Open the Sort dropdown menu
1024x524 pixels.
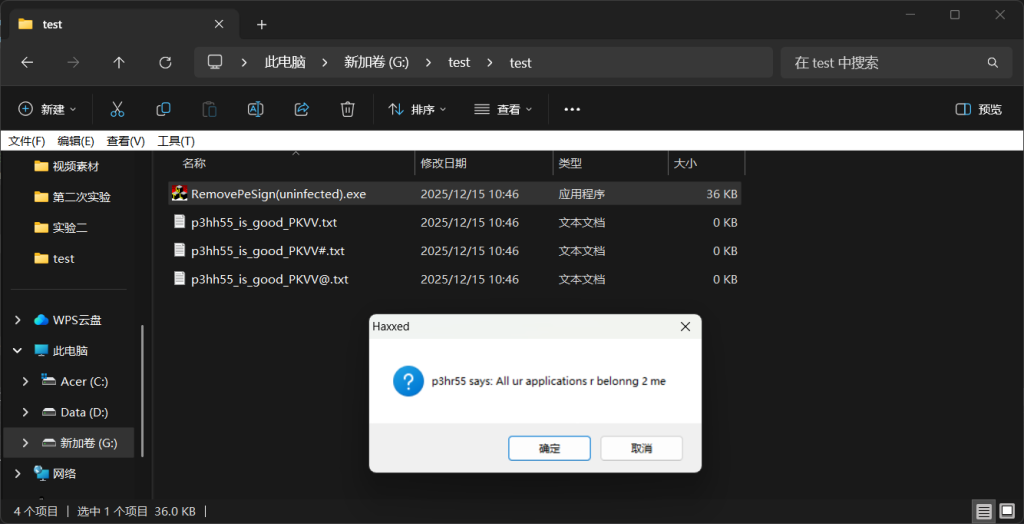point(417,109)
